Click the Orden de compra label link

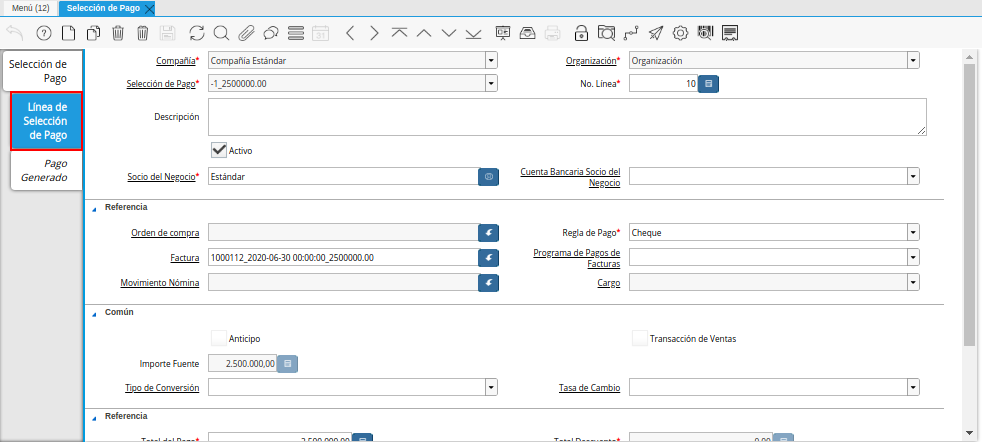coord(165,232)
